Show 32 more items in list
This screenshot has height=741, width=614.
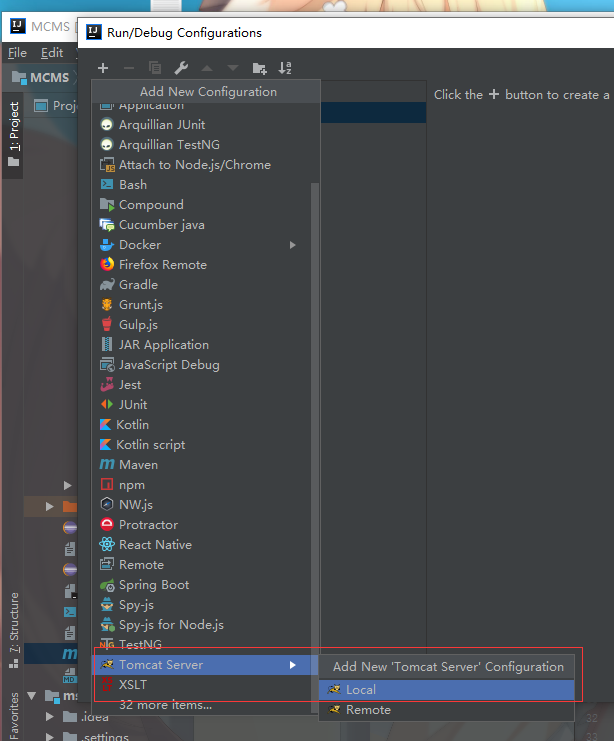(x=202, y=705)
